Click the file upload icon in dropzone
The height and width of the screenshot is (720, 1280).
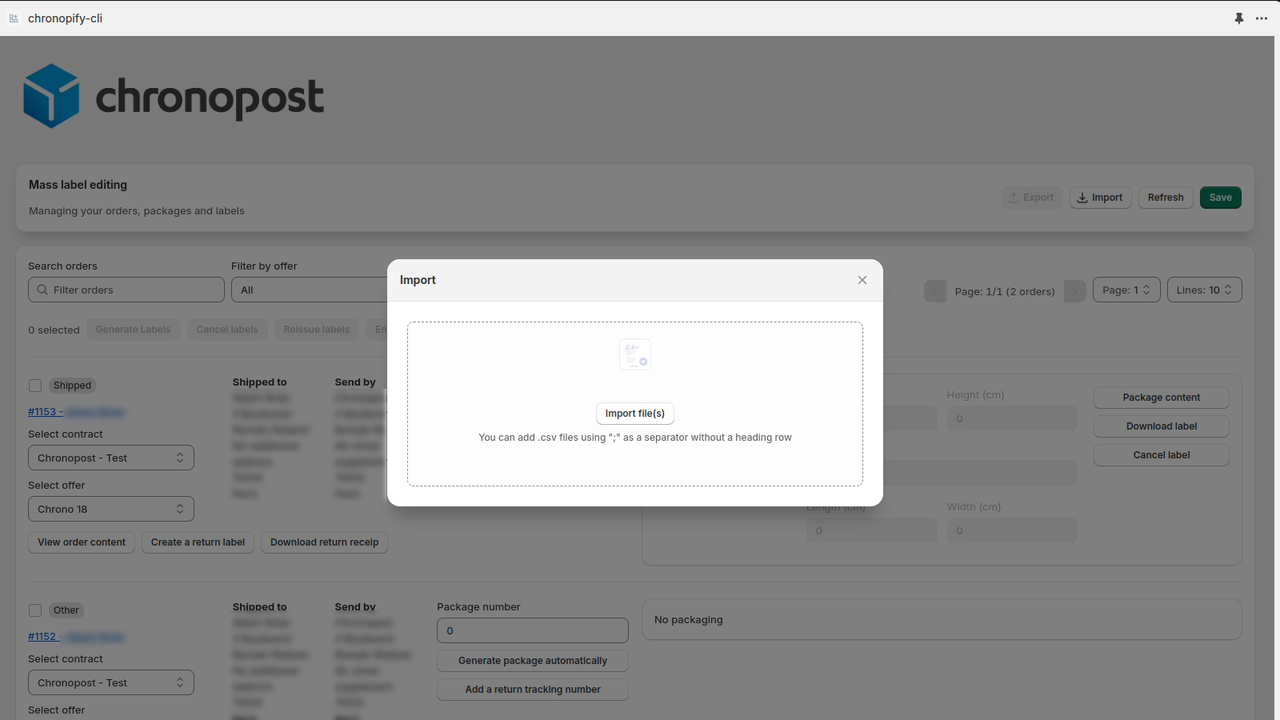click(x=635, y=355)
